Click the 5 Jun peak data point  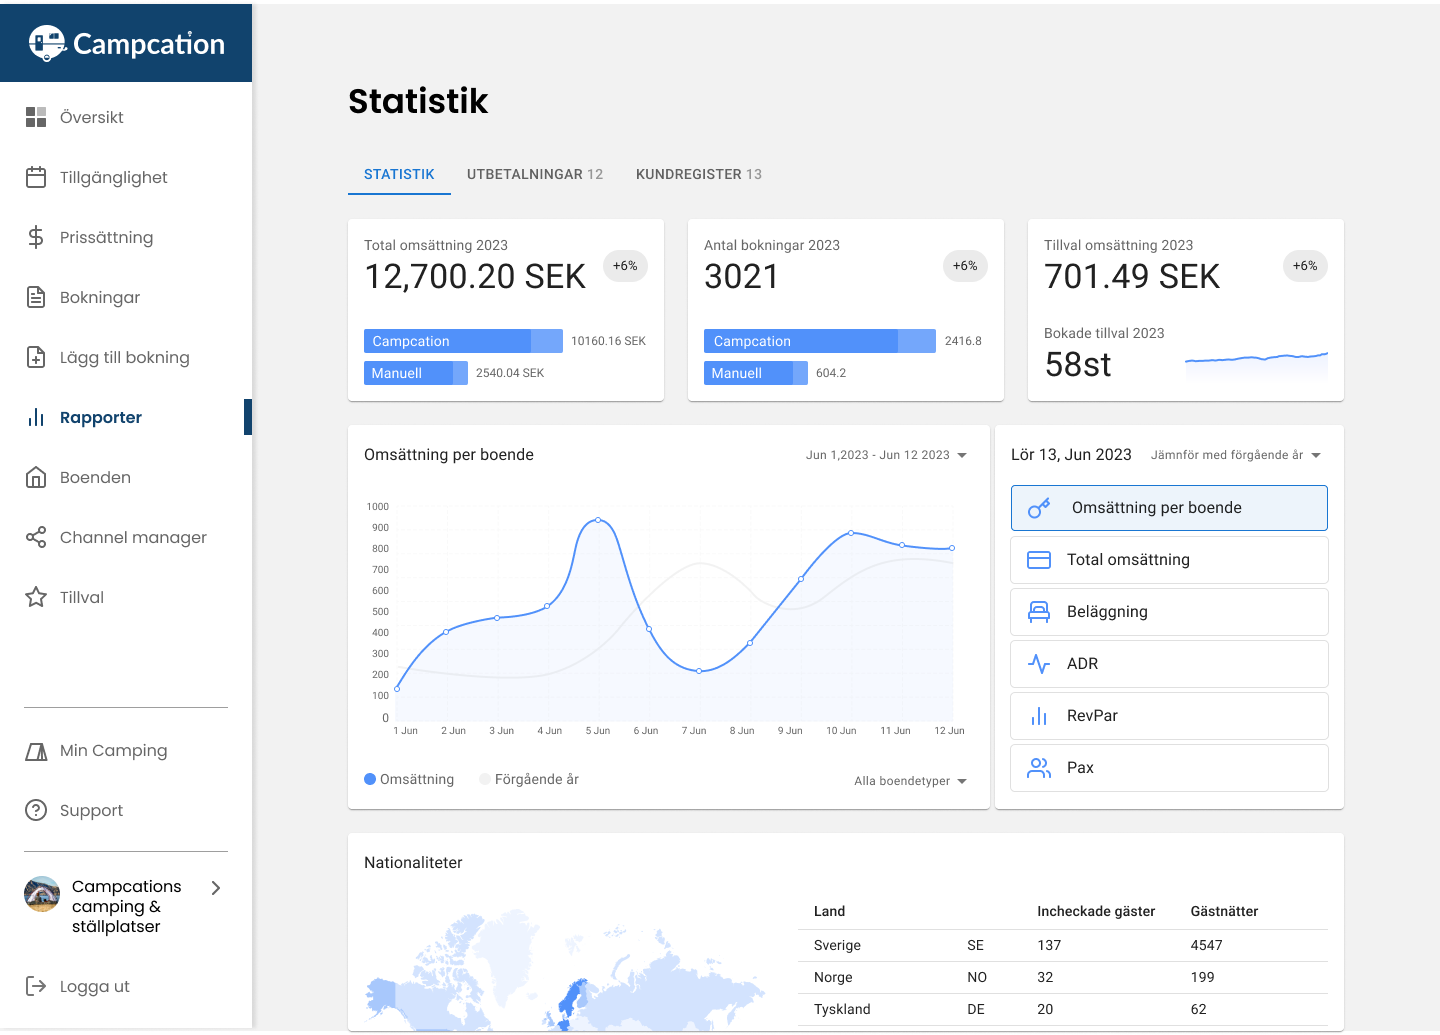coord(598,520)
